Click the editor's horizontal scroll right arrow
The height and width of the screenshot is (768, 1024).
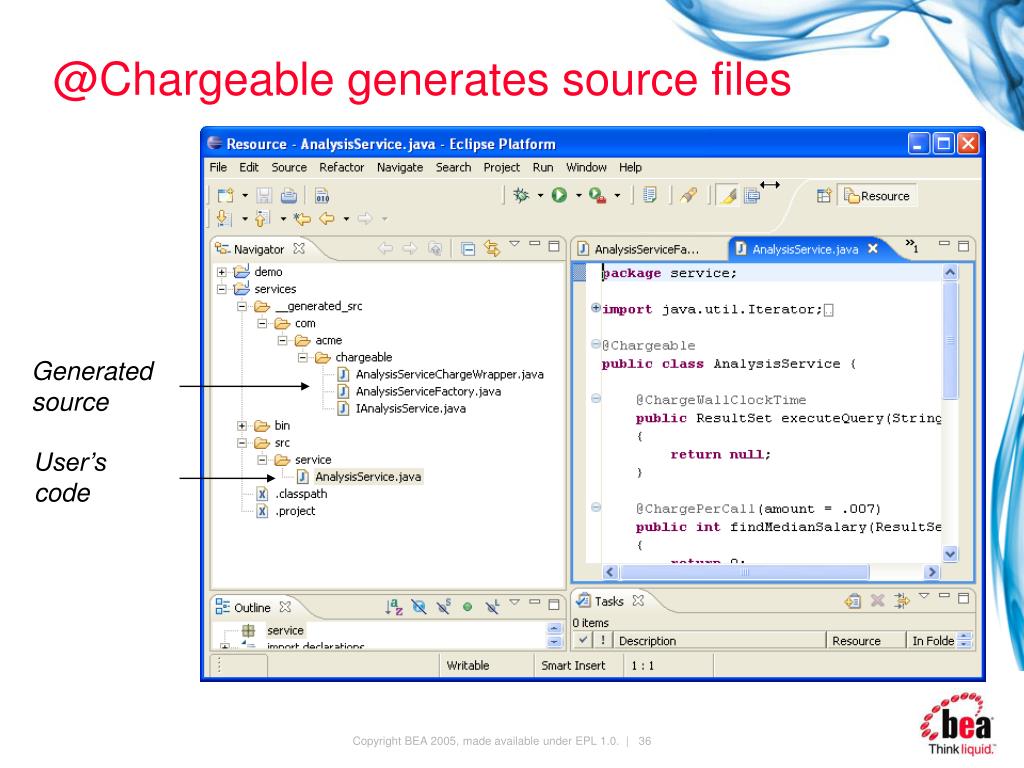pyautogui.click(x=932, y=572)
